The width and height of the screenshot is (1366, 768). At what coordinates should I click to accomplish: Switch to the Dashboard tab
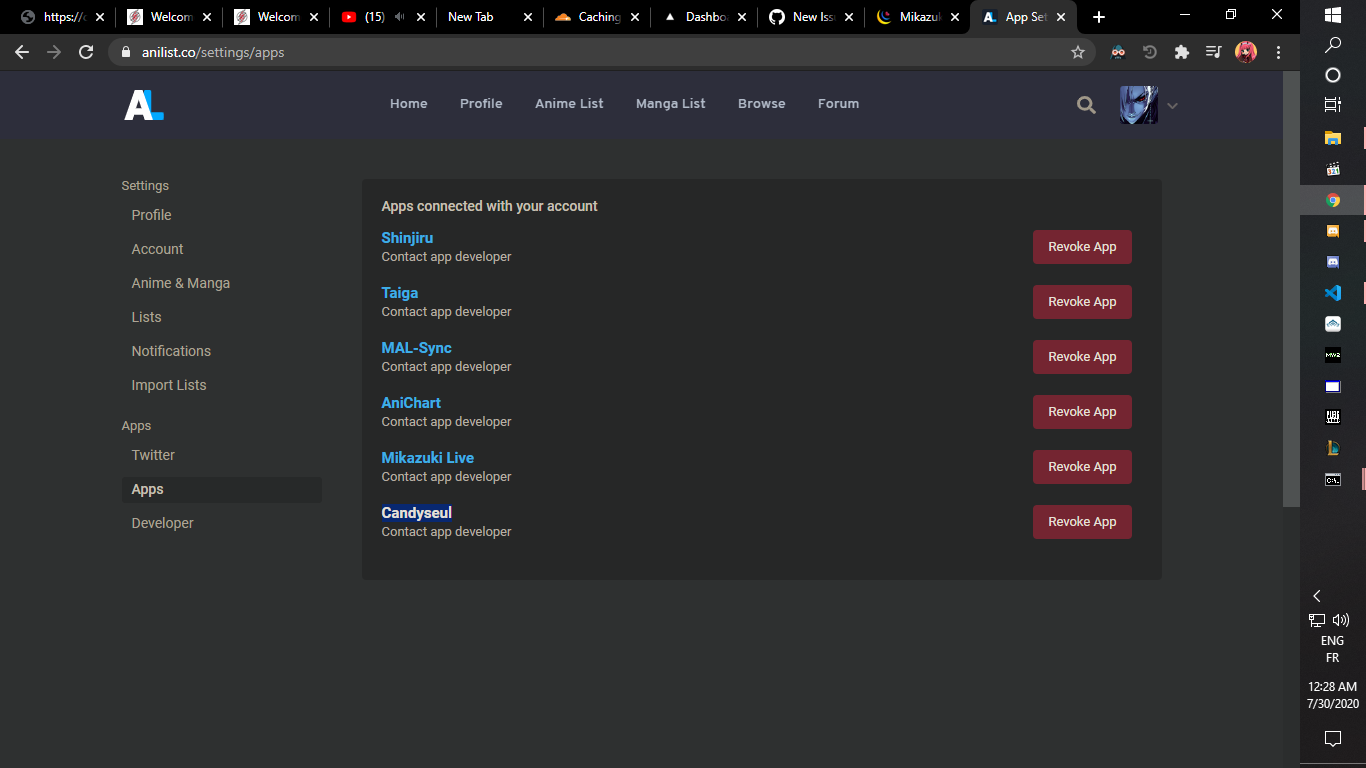click(x=704, y=17)
